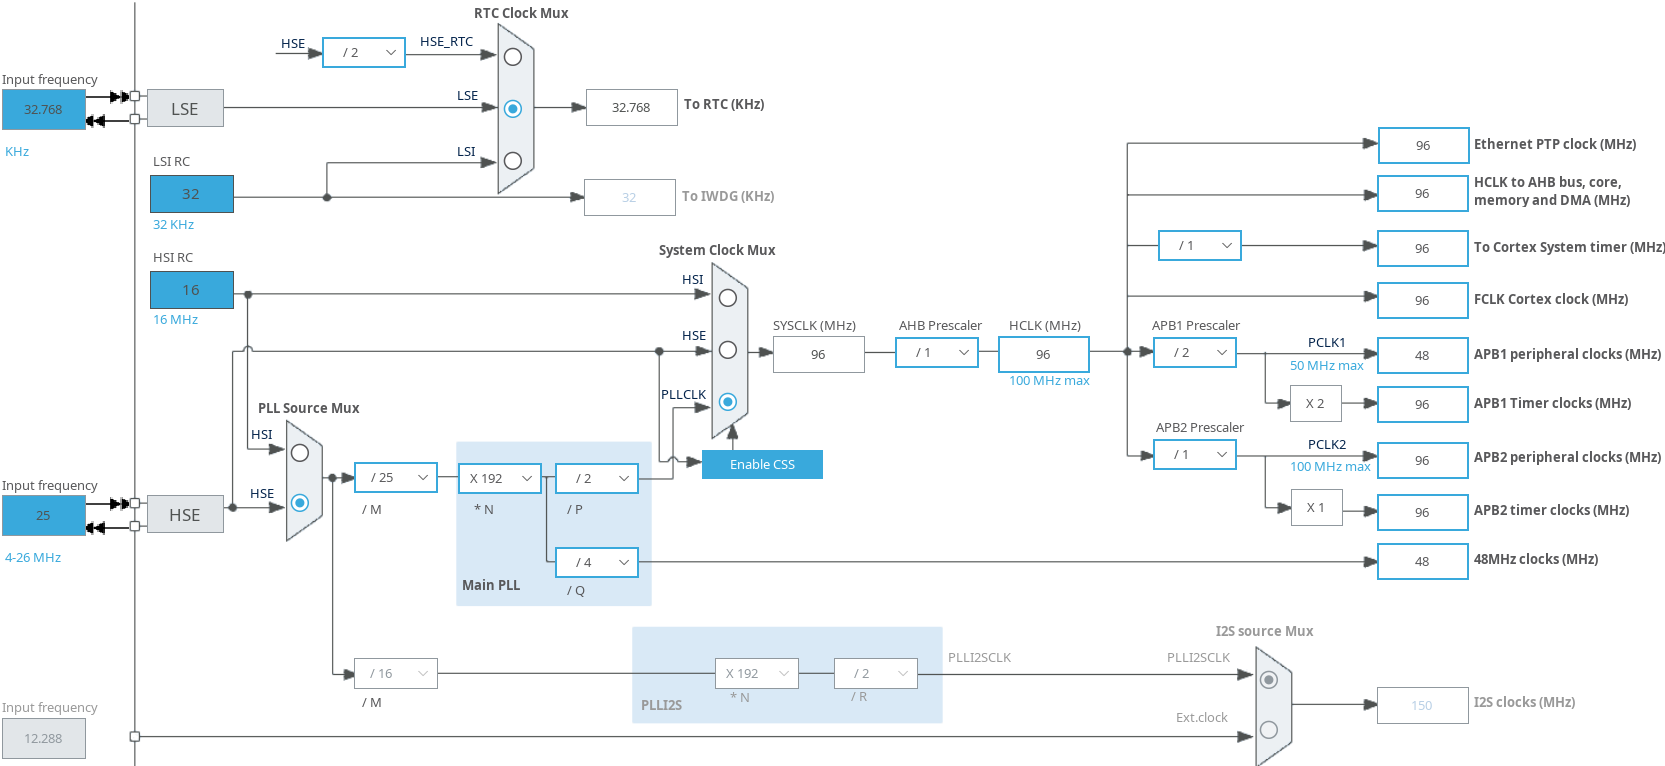The height and width of the screenshot is (766, 1665).
Task: Open the Cortex System timer /1 divider dropdown
Action: click(1200, 246)
